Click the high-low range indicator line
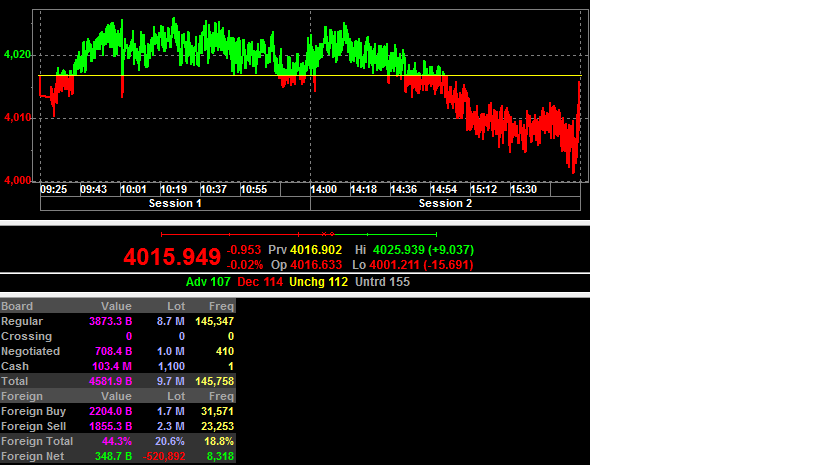The image size is (816, 465). (x=299, y=234)
